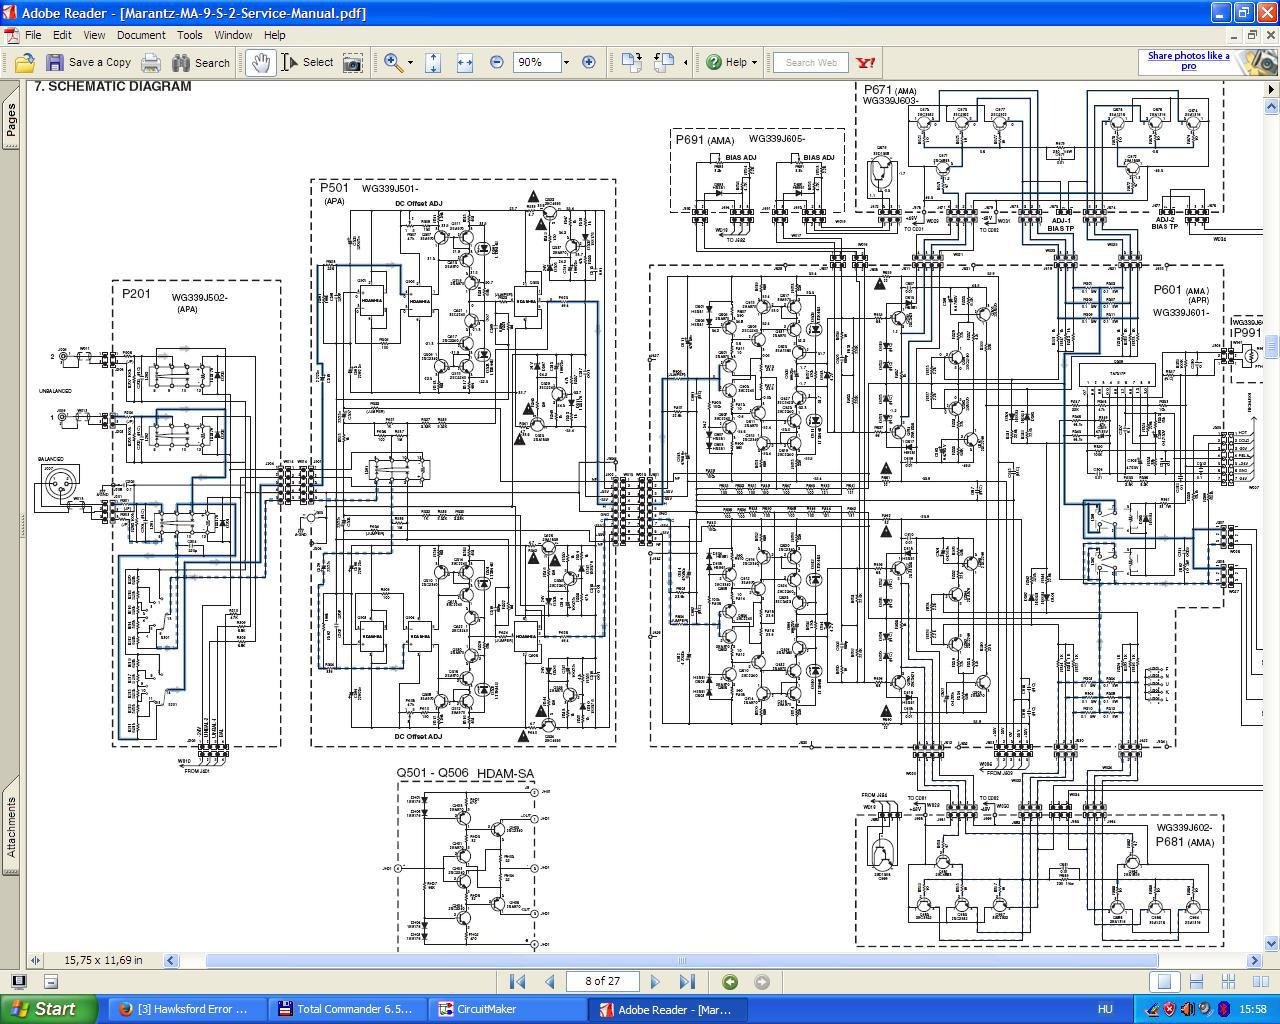
Task: Click the horizontal scrollbar thumb
Action: pos(681,960)
